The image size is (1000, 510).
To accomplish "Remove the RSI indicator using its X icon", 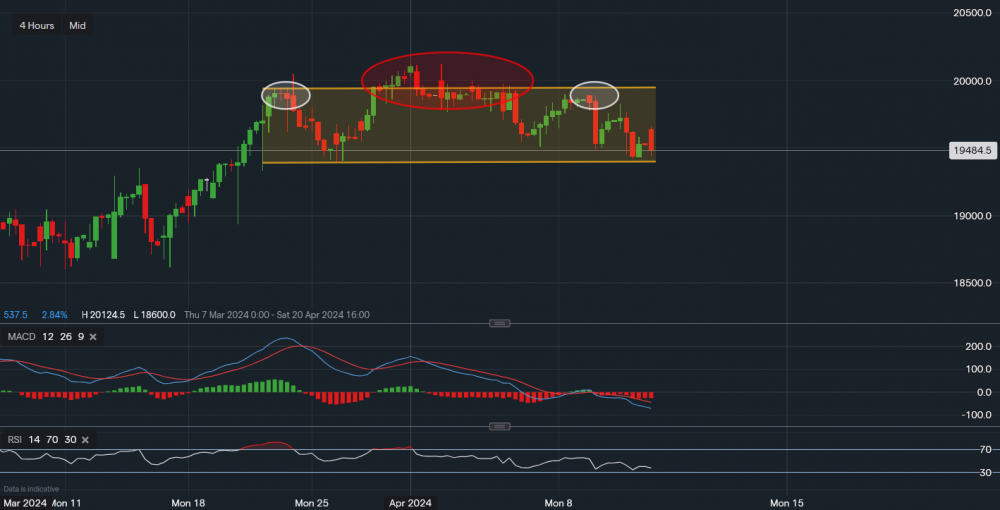I will click(x=85, y=440).
